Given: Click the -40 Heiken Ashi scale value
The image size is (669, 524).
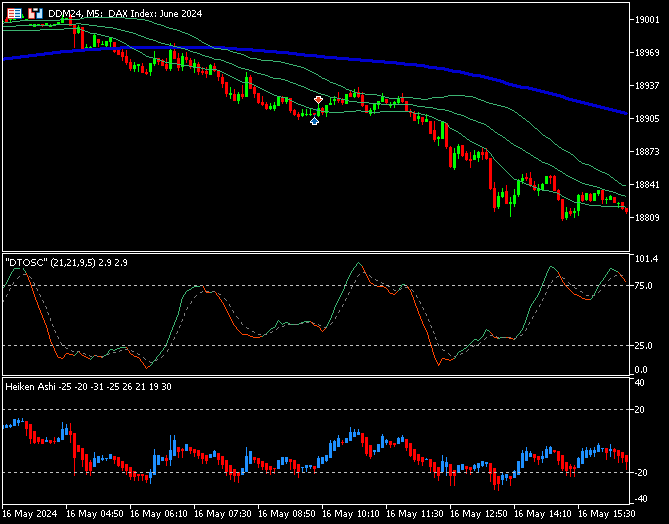Looking at the screenshot, I should (x=640, y=498).
